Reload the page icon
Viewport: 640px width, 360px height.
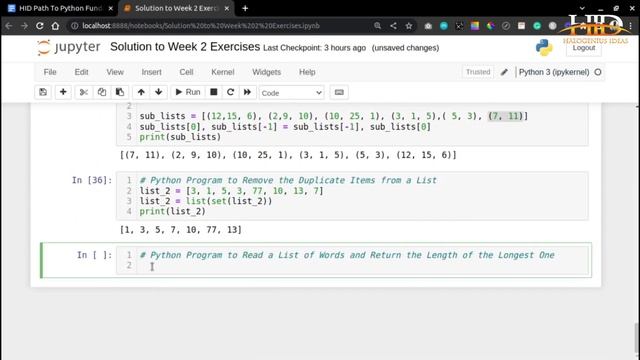[x=40, y=26]
